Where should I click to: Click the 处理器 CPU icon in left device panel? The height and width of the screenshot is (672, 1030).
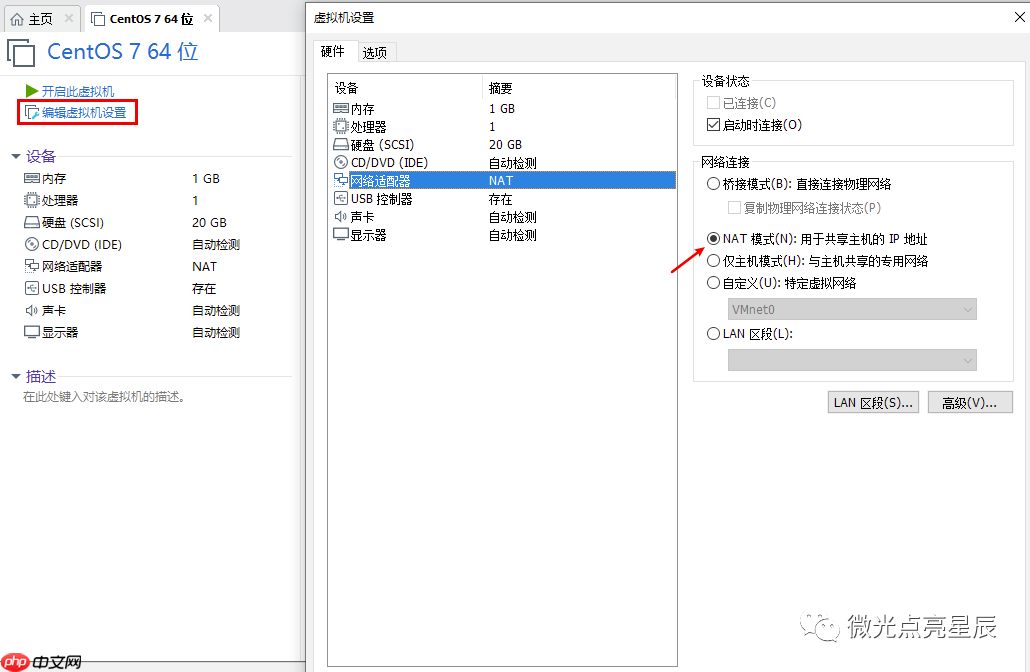point(32,200)
